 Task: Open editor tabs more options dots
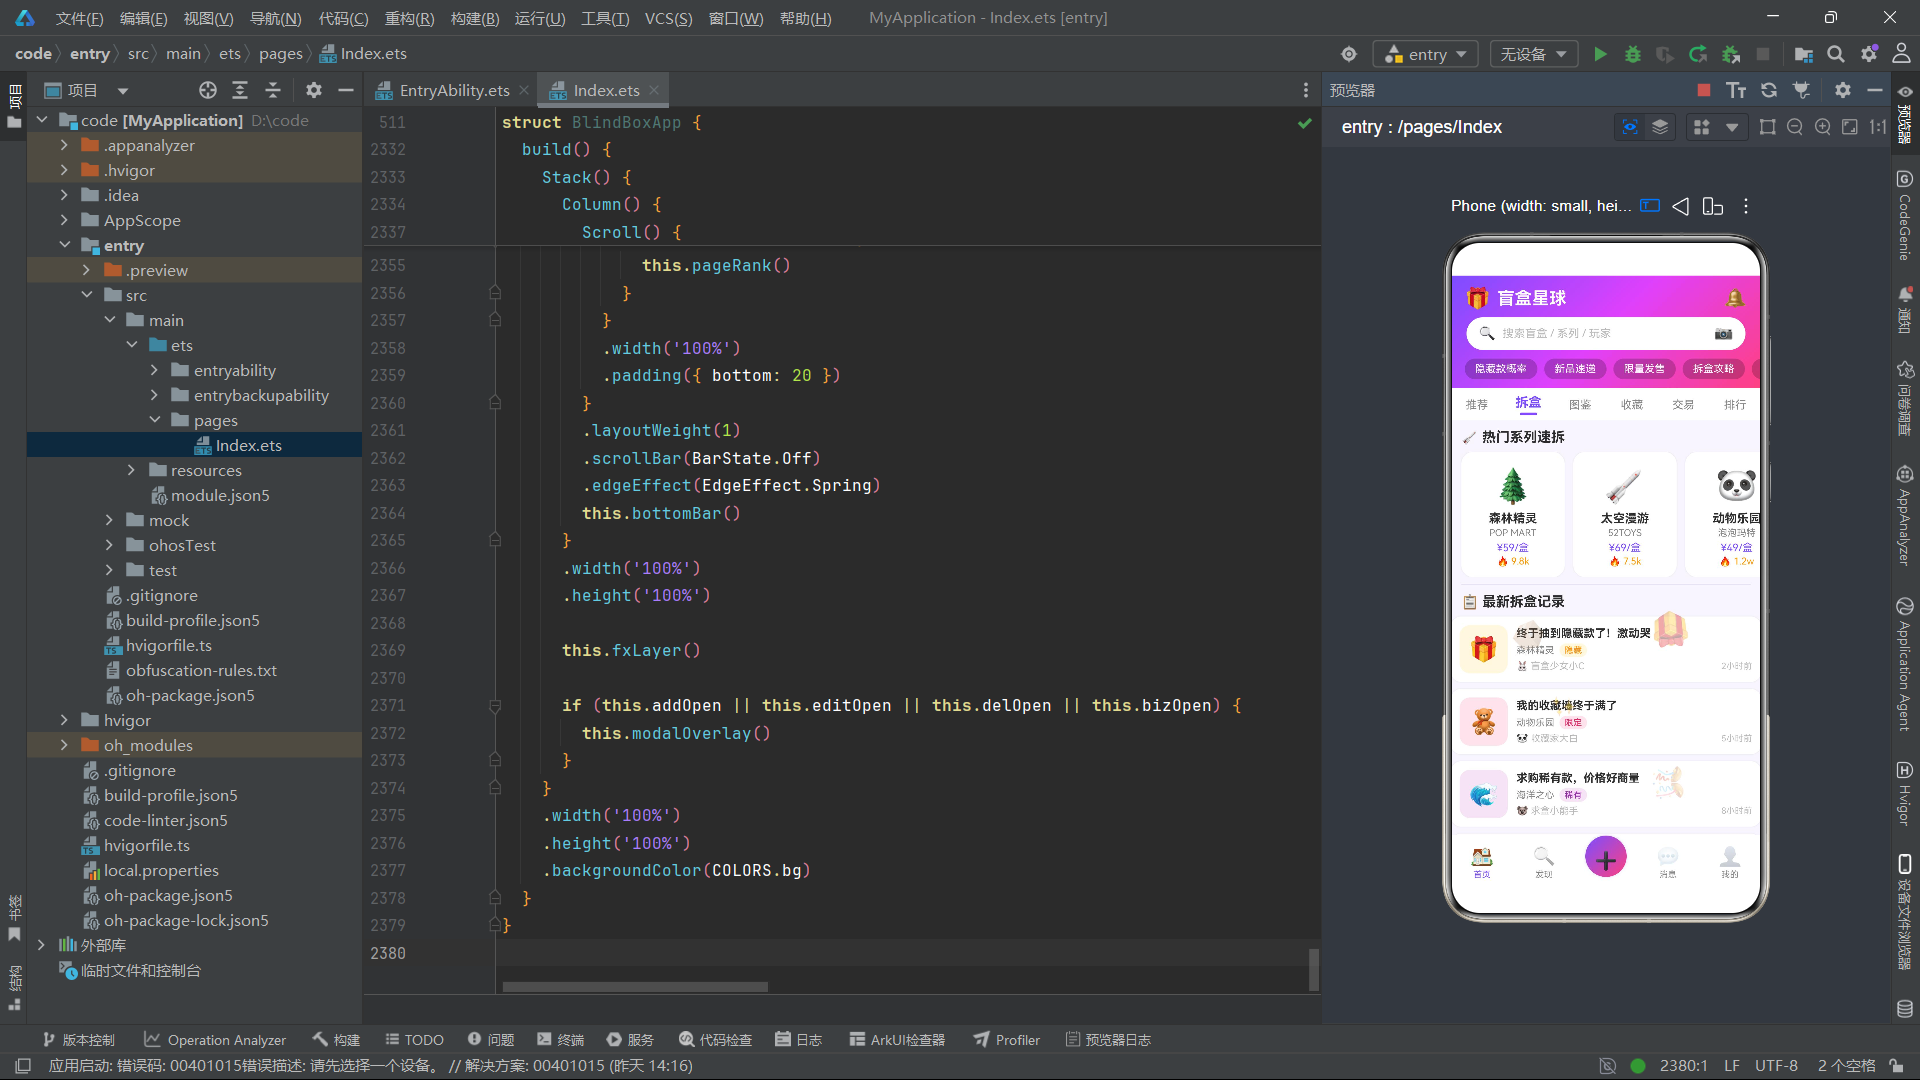[x=1306, y=90]
